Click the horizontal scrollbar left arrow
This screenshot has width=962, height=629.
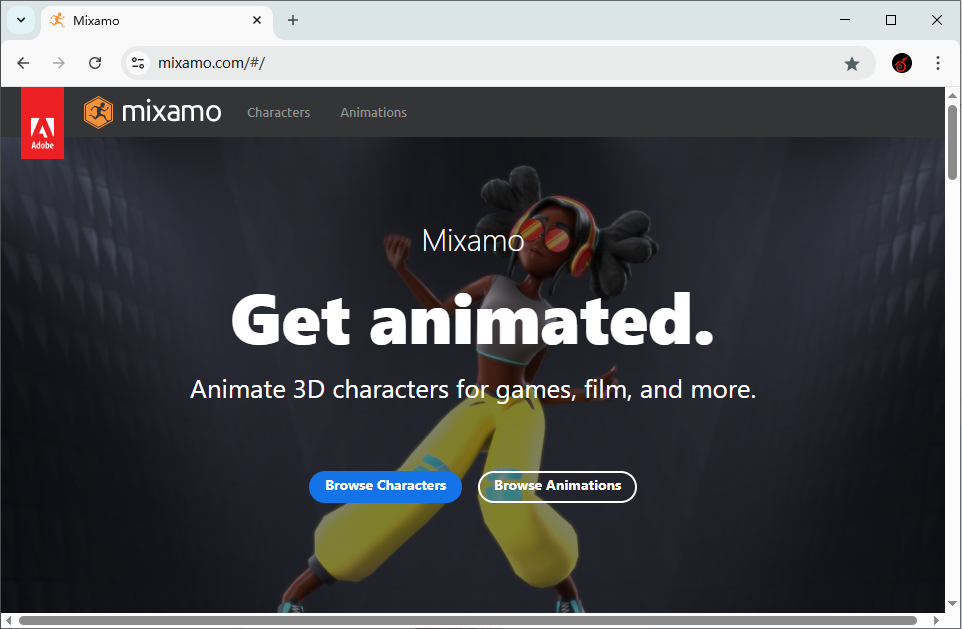(8, 620)
